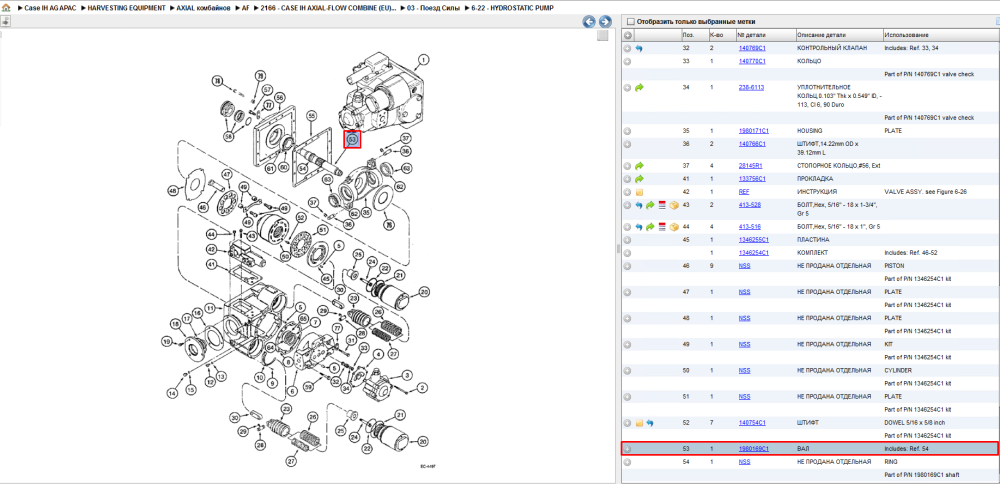Open the note icon in row 52
This screenshot has height=484, width=1000.
(x=639, y=422)
